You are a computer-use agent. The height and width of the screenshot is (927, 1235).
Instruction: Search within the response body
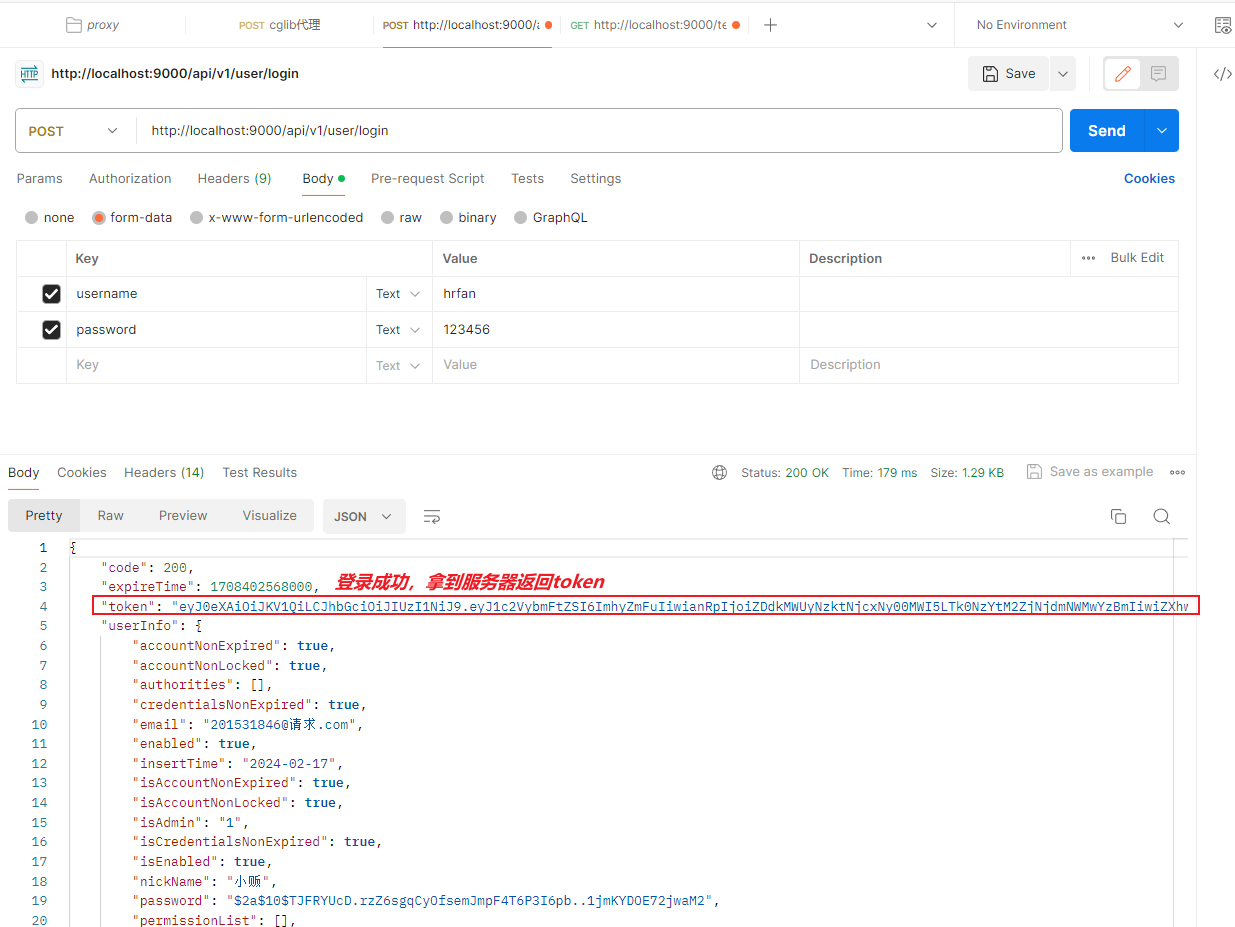pos(1161,516)
